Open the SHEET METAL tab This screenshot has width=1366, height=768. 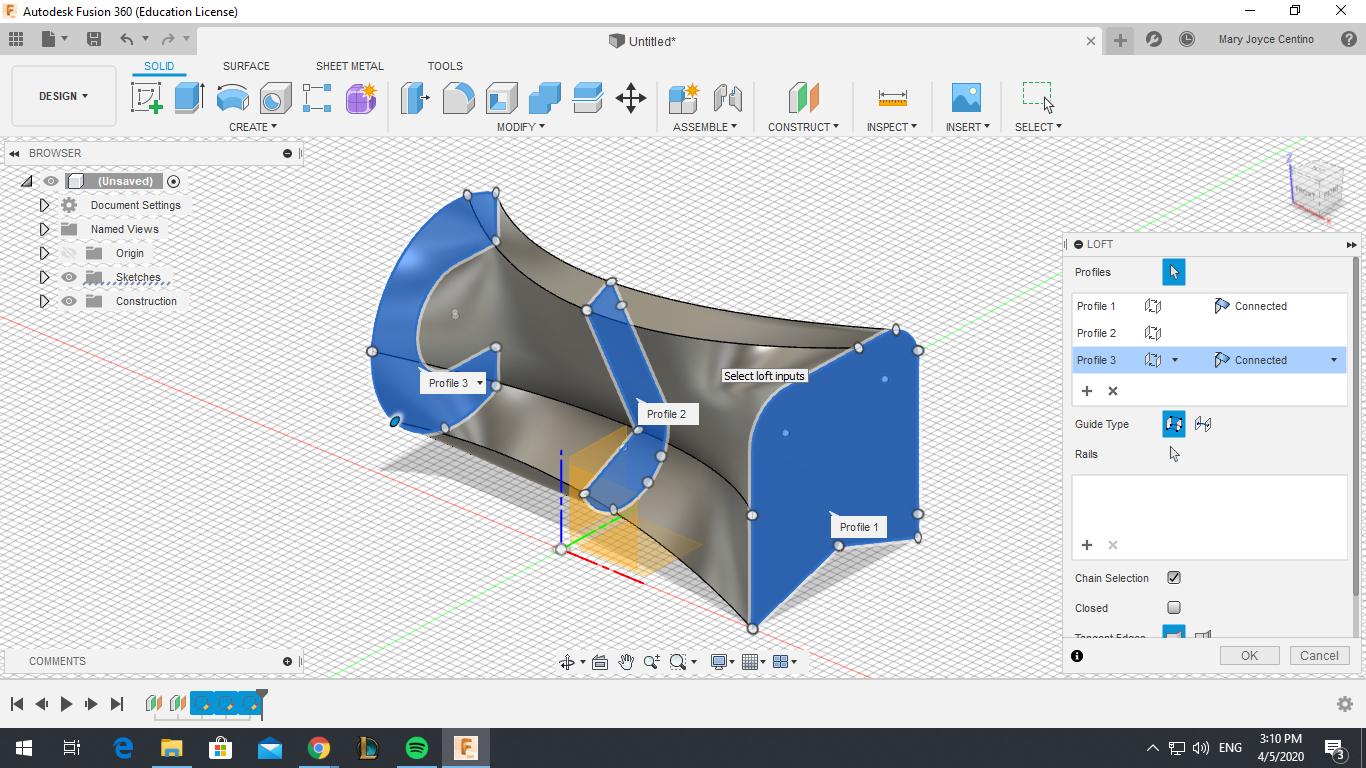point(349,66)
